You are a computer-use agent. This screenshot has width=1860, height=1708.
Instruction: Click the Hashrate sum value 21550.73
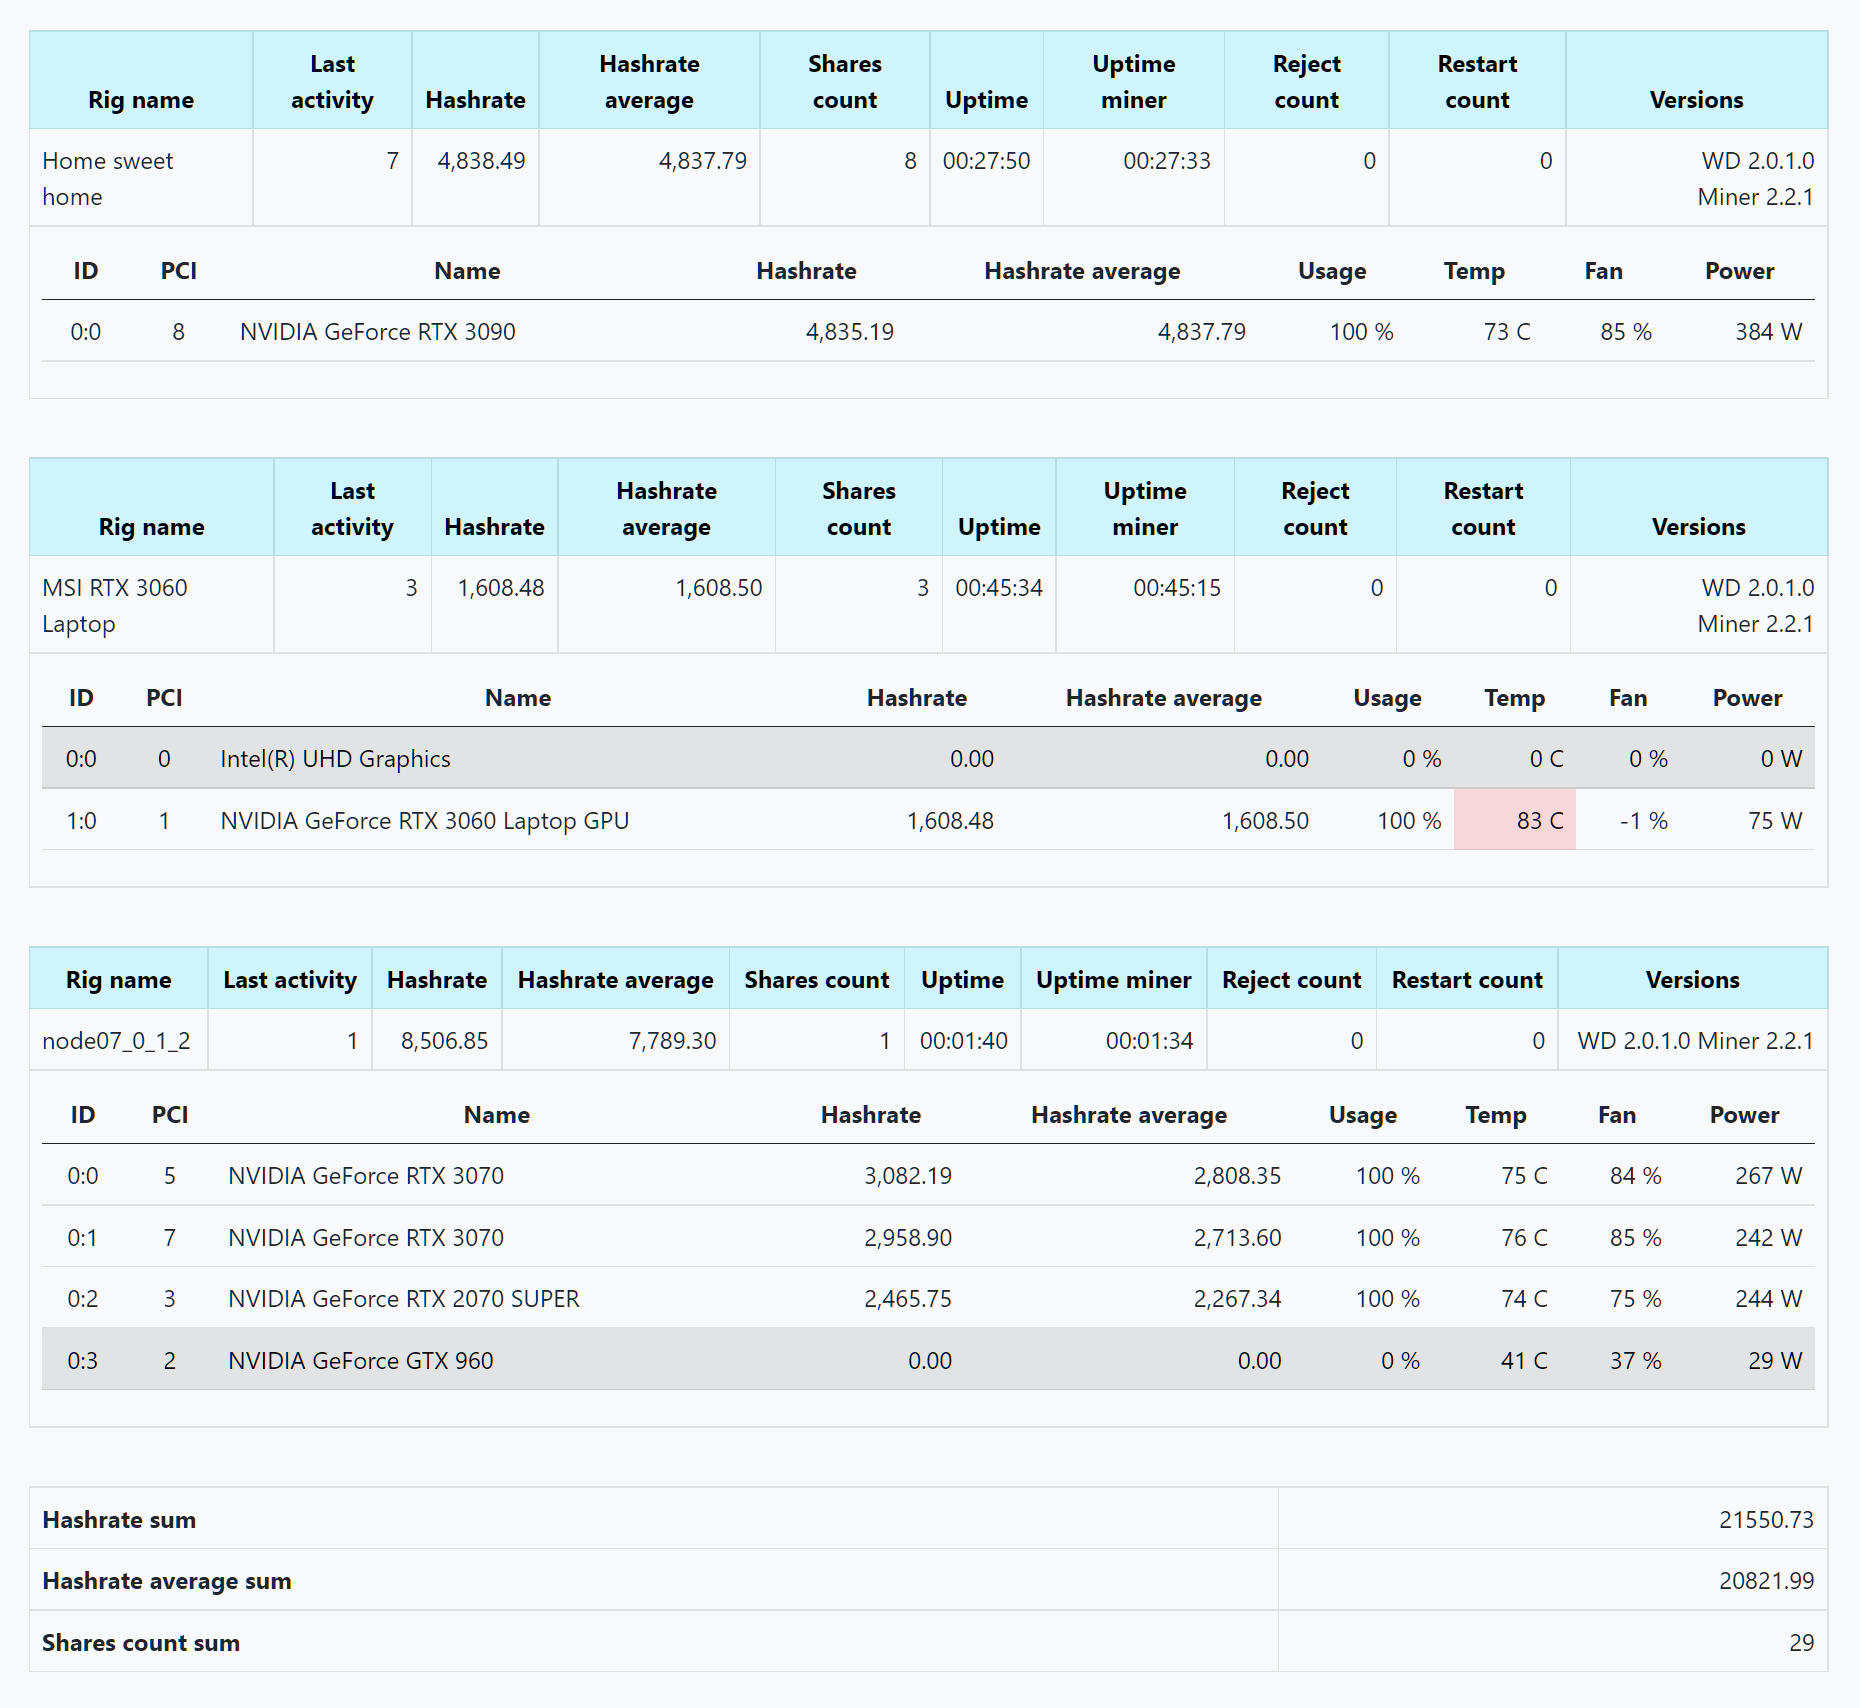pos(1765,1519)
